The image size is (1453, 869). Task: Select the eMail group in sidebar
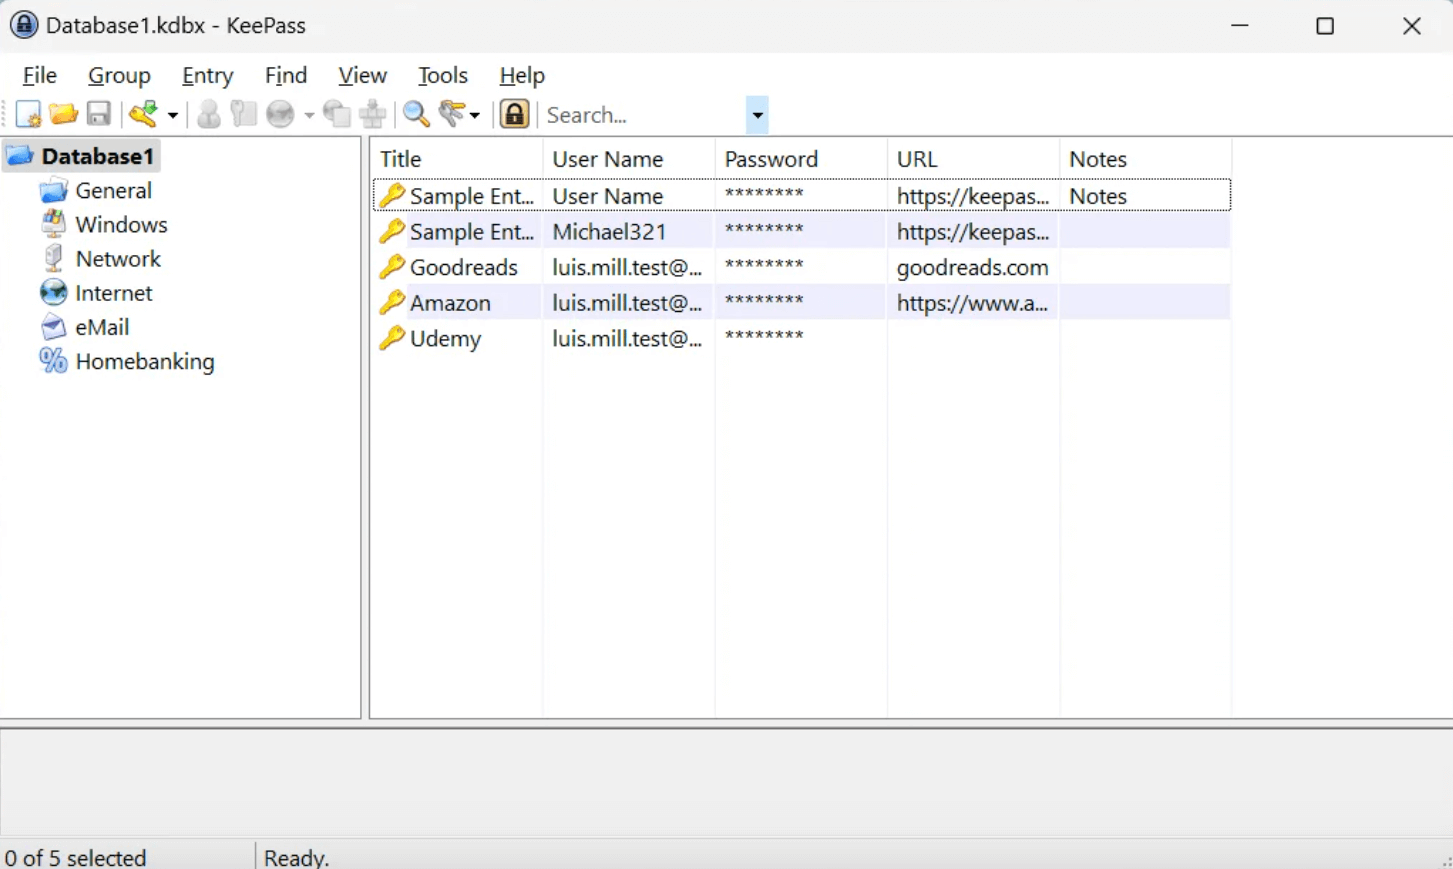102,328
